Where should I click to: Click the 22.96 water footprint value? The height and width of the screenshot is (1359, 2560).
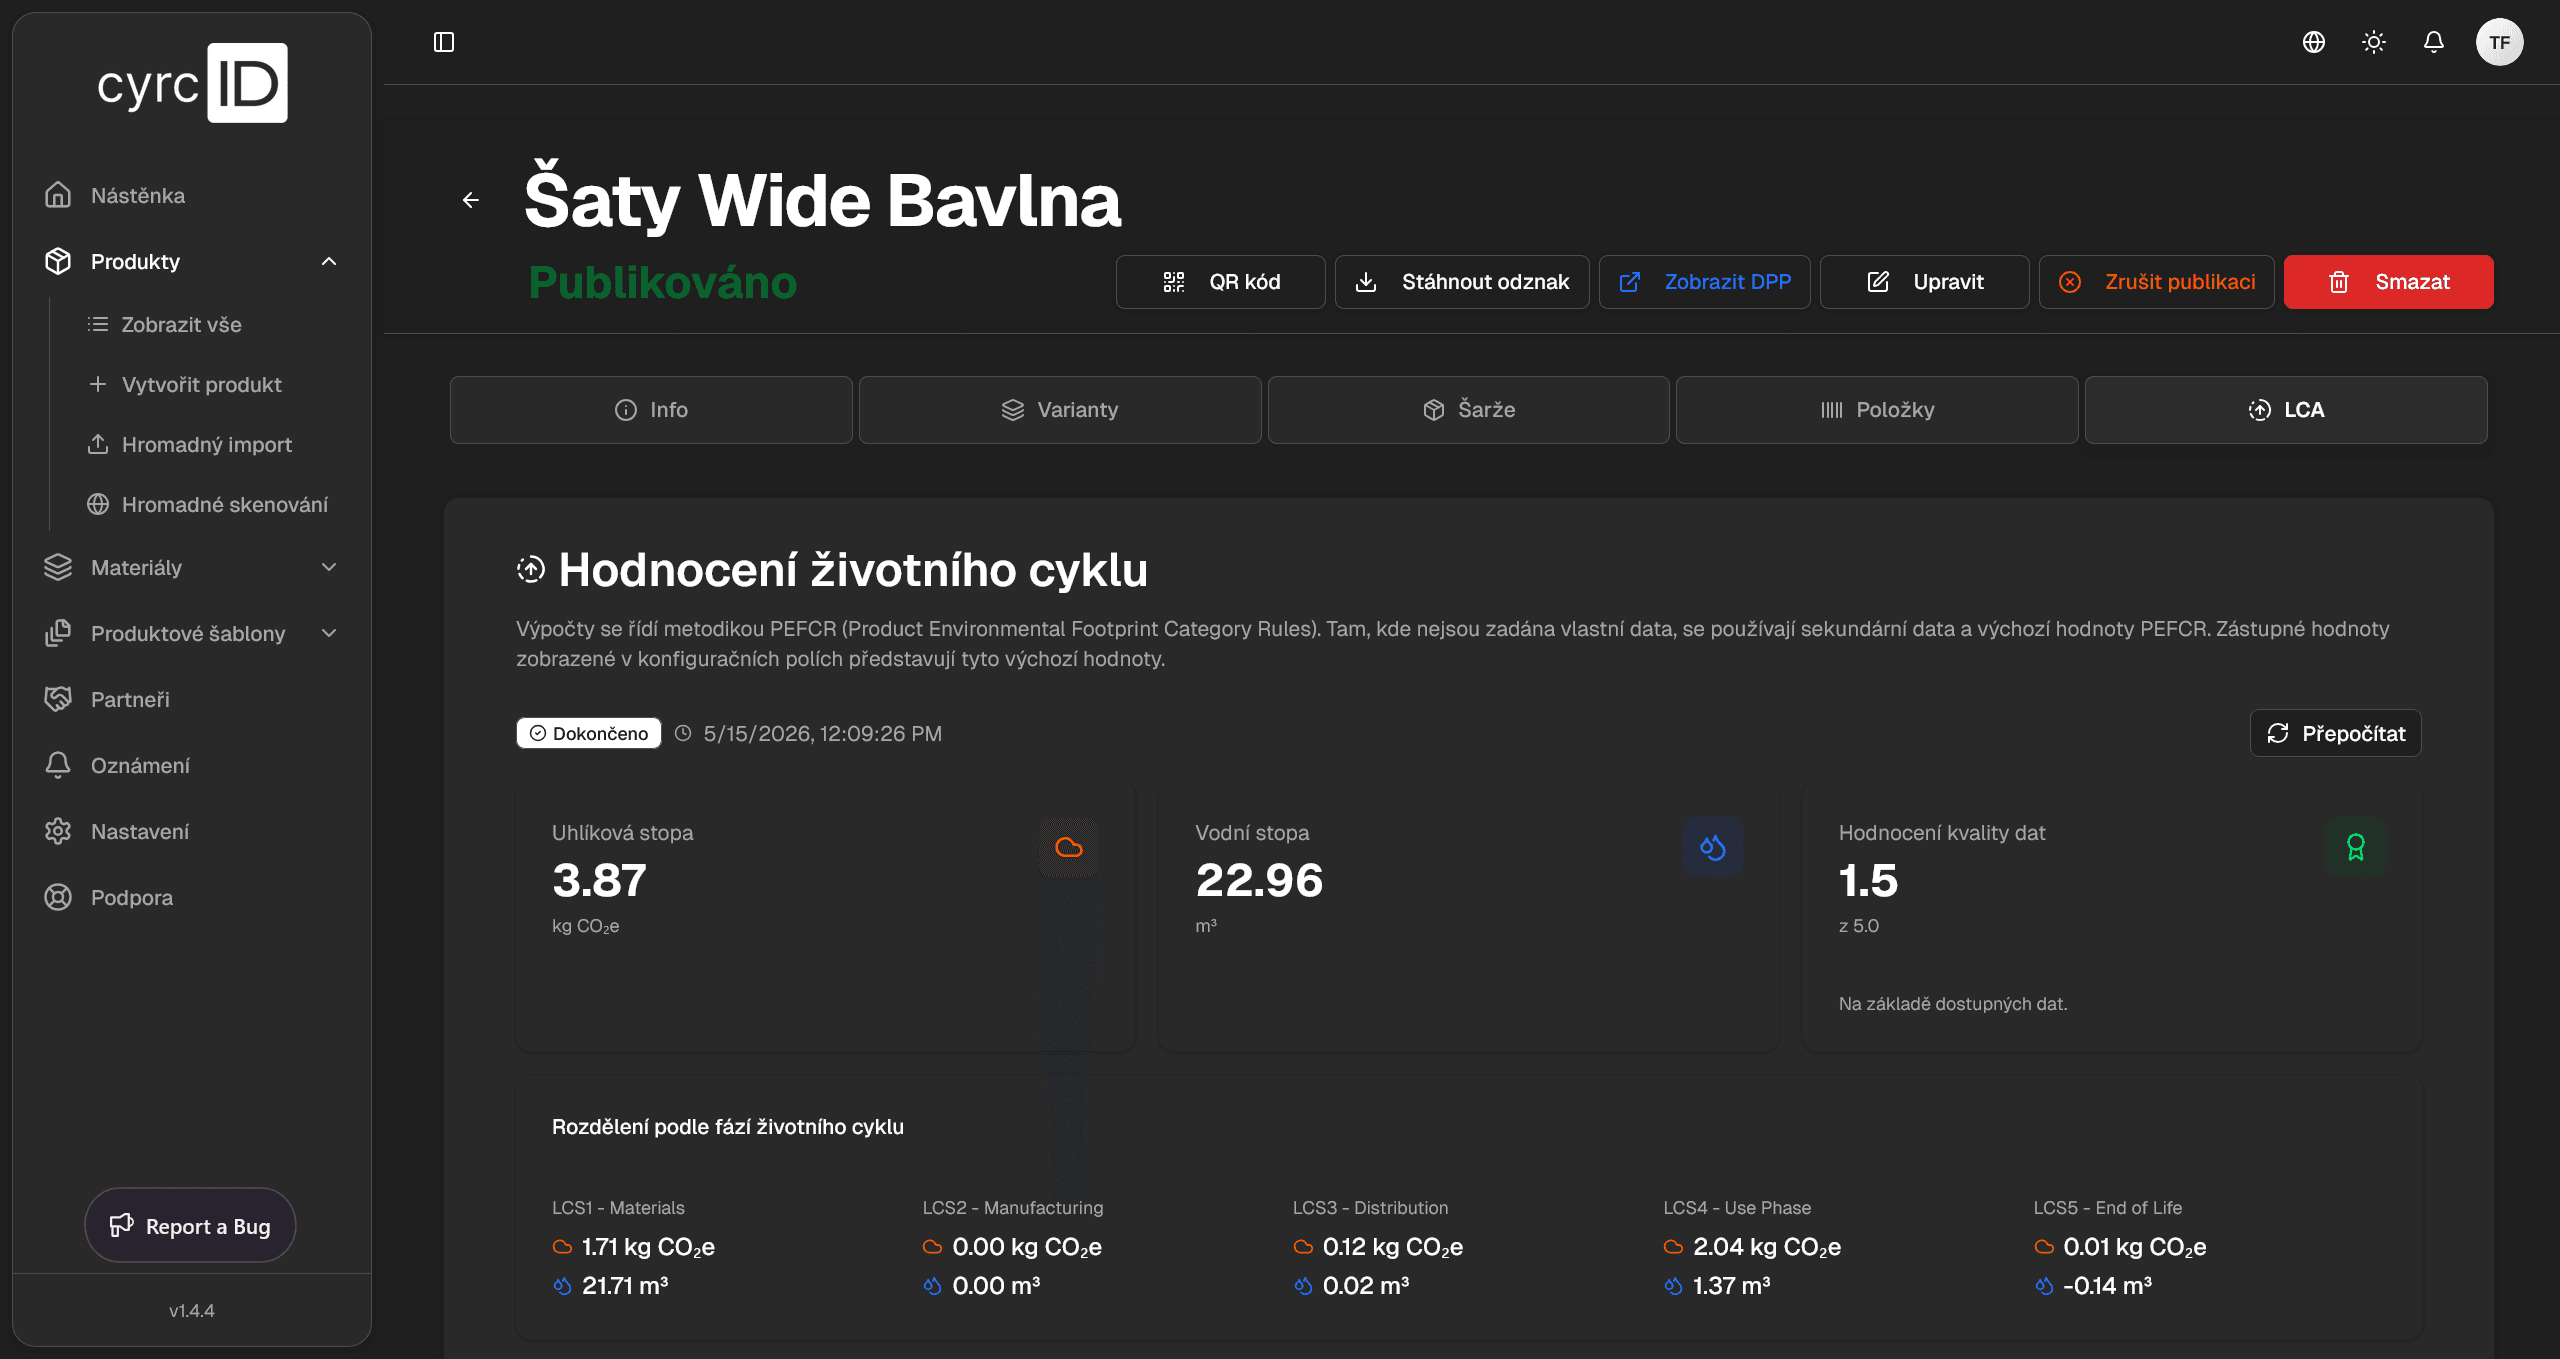[x=1260, y=881]
